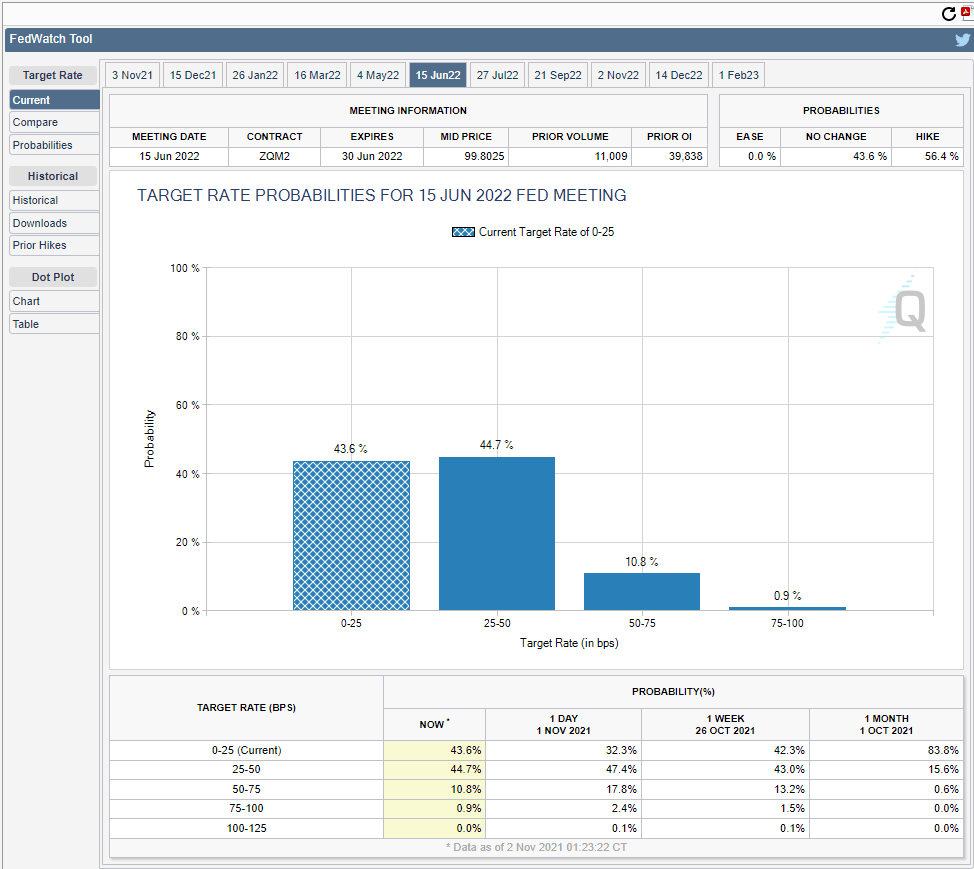Go to the 1 Feb23 meeting tab
Screen dimensions: 974x869
pos(738,75)
